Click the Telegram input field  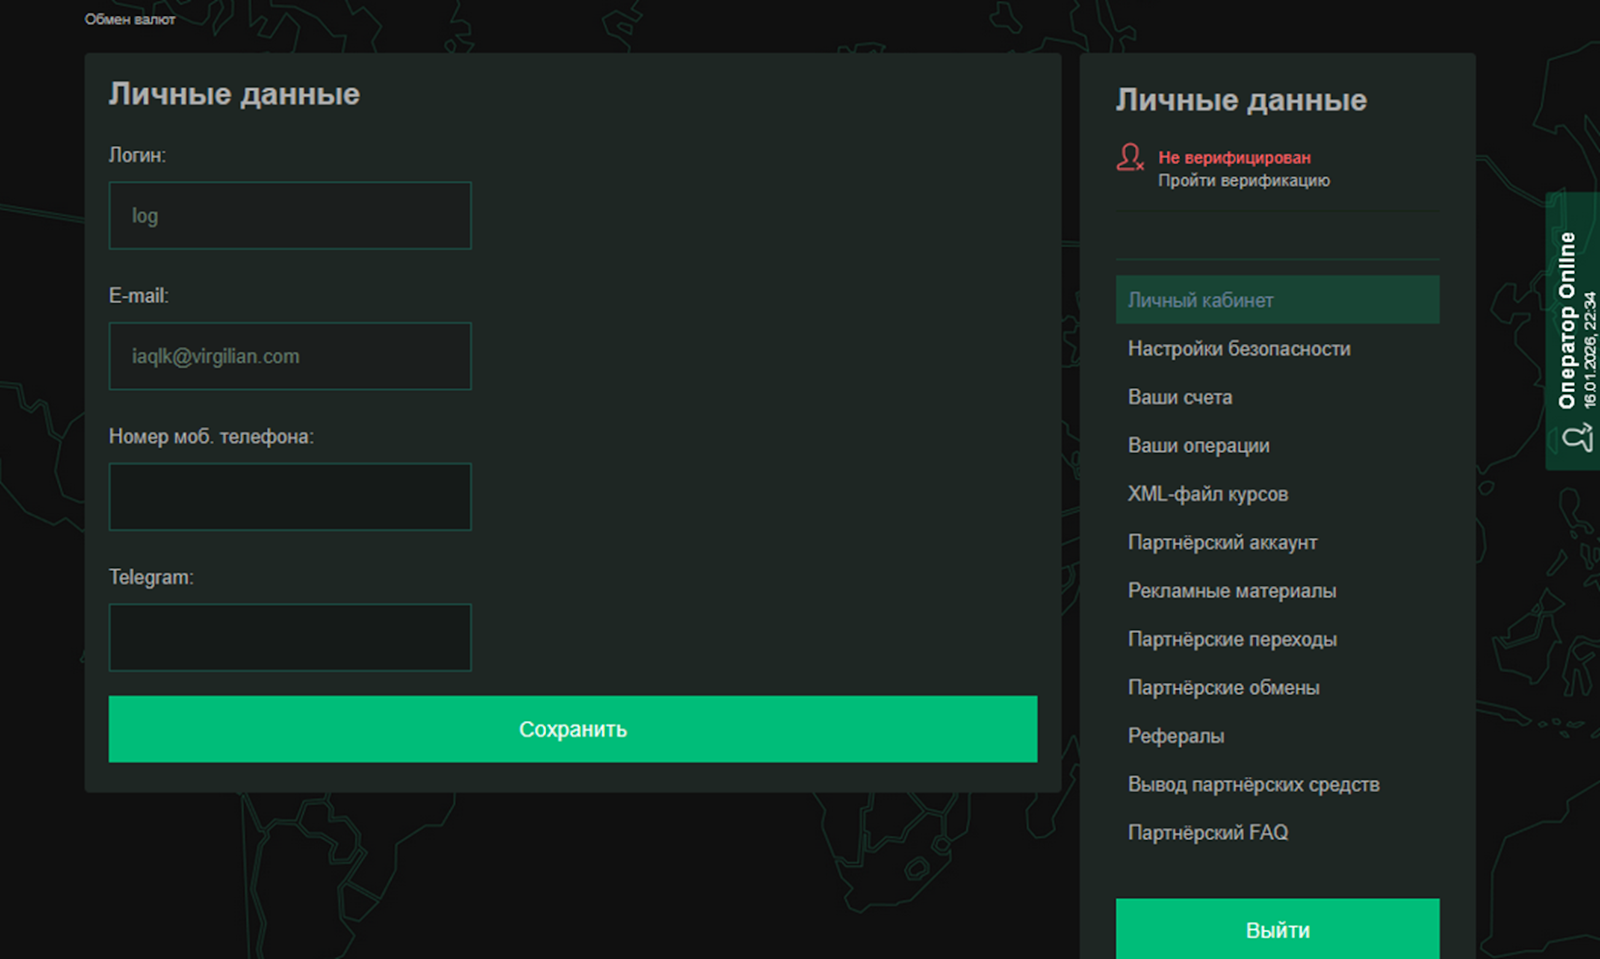[x=289, y=637]
